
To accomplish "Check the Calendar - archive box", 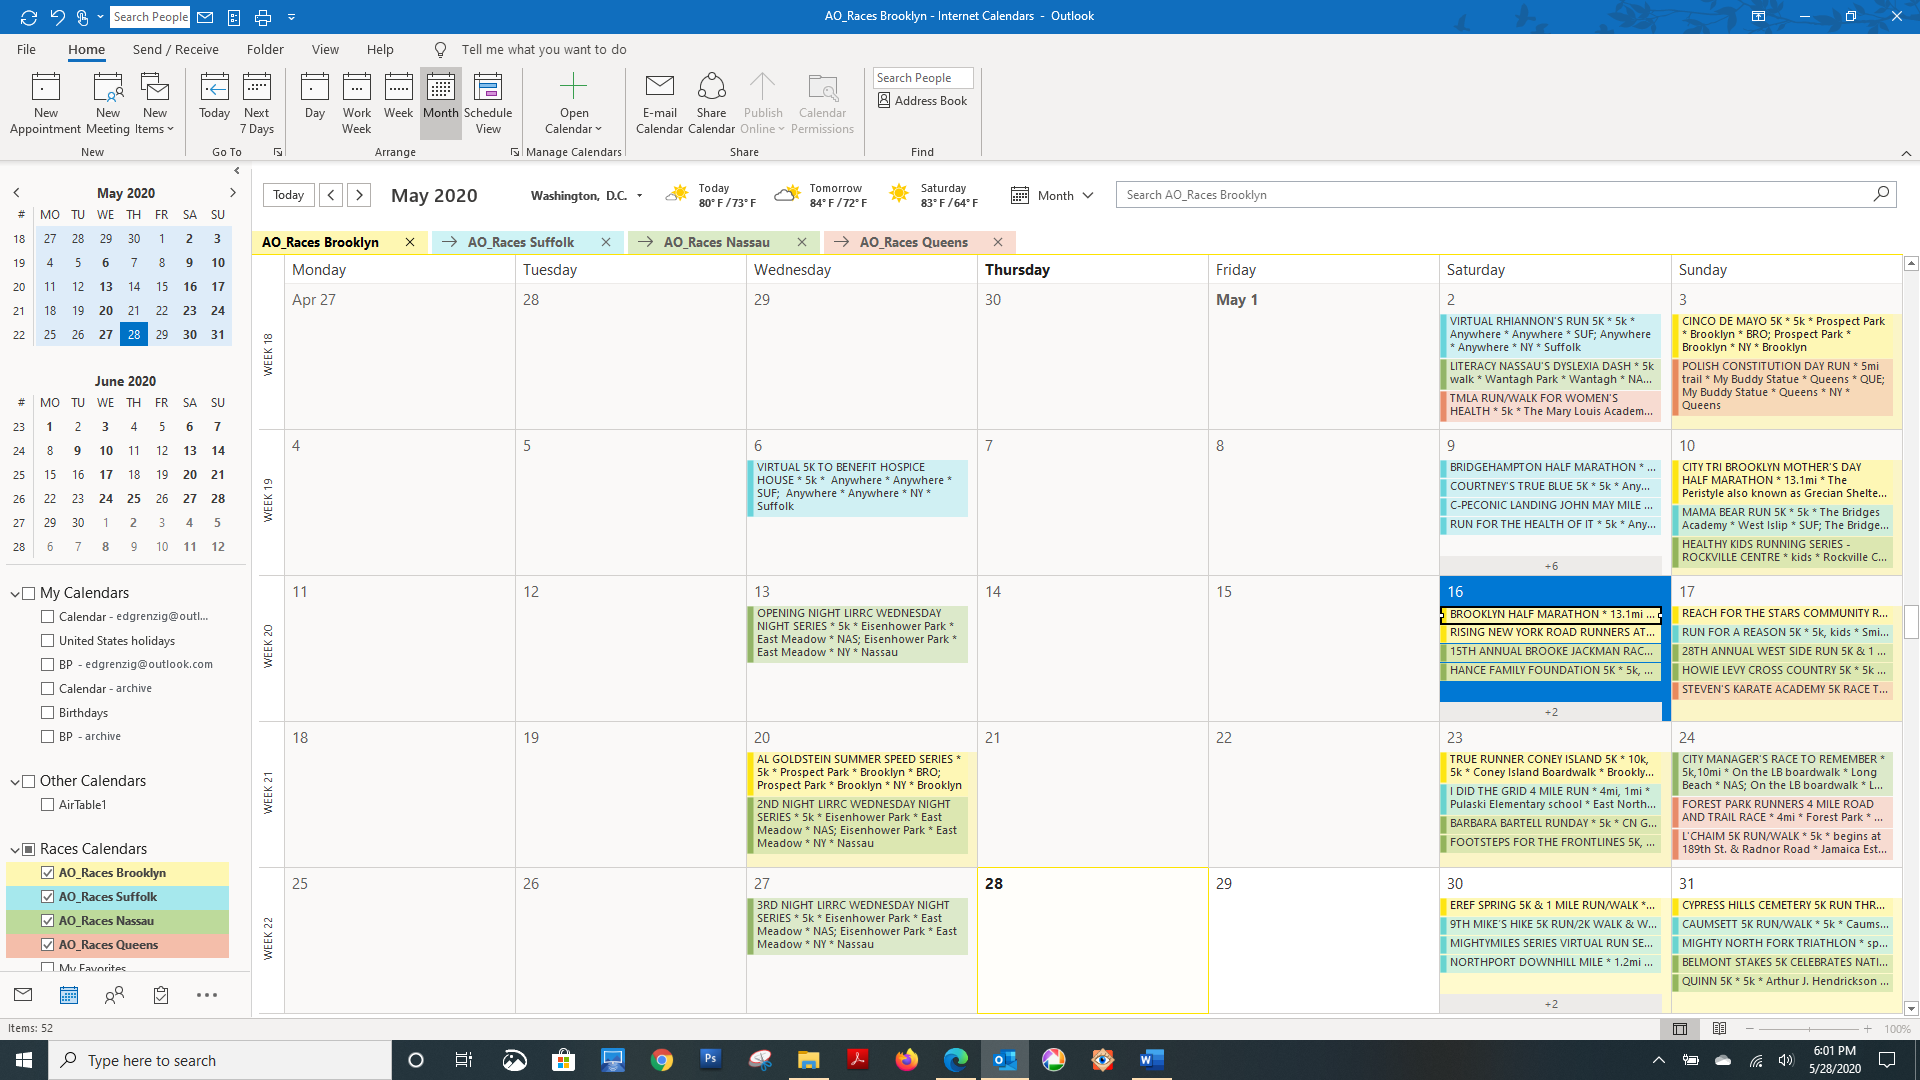I will 48,688.
